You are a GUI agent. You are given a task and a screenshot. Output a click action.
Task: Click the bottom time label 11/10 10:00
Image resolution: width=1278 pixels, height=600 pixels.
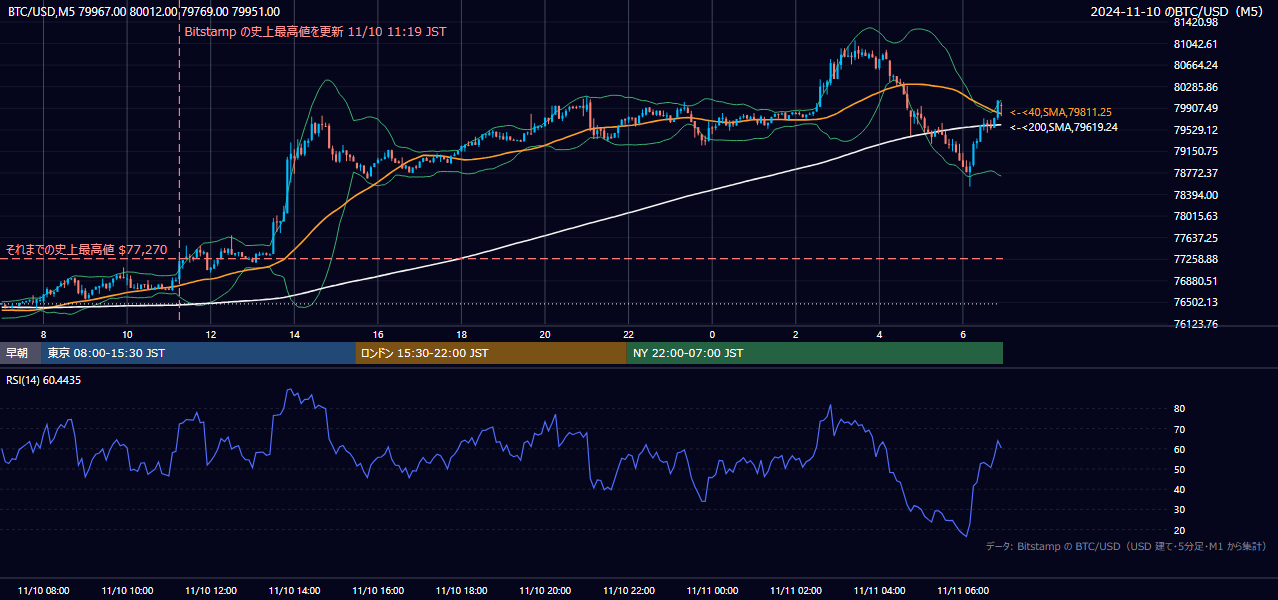(127, 591)
